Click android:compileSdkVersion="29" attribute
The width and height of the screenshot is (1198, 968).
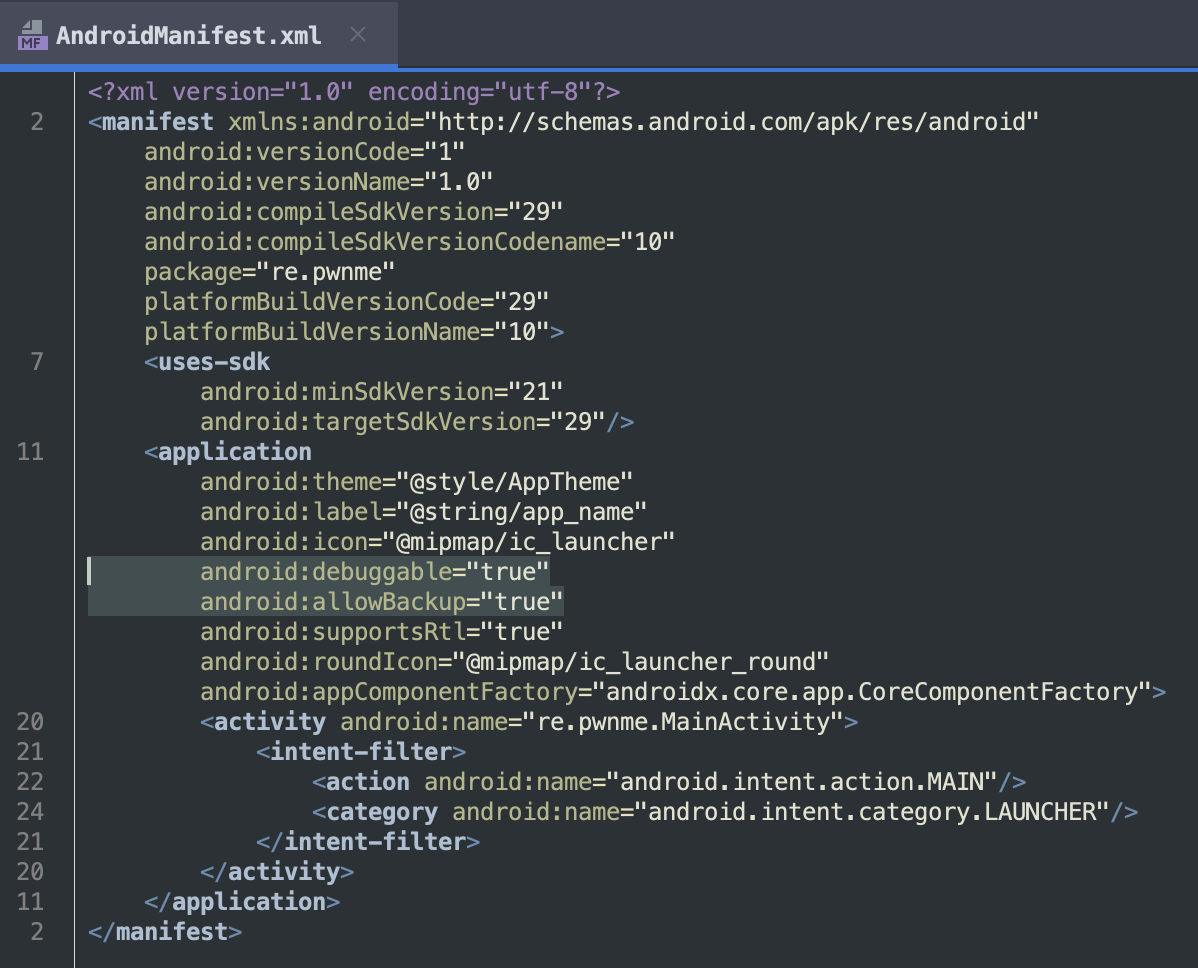pyautogui.click(x=353, y=212)
